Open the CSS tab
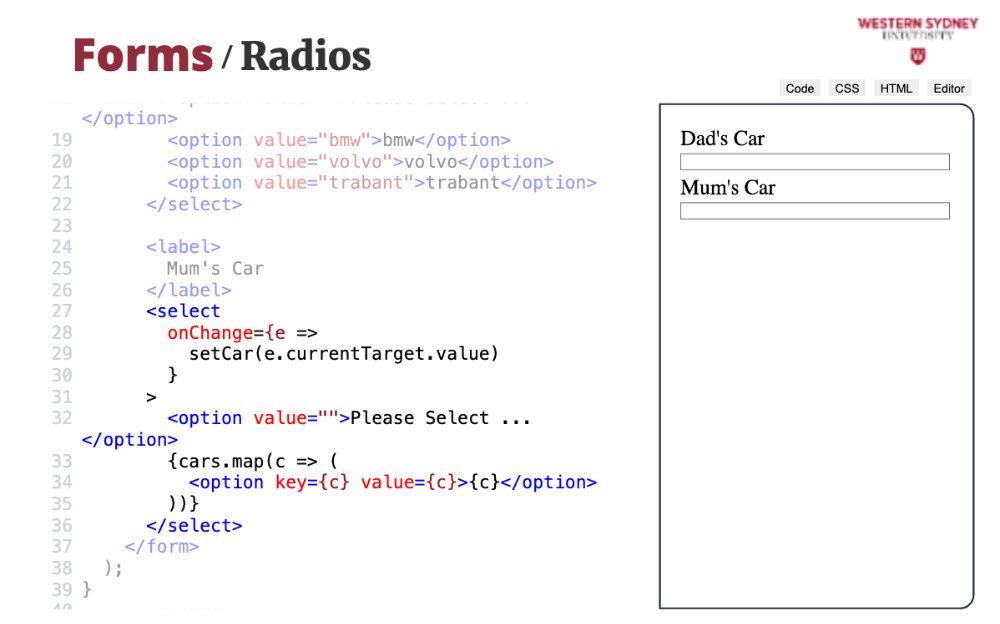1000x624 pixels. point(847,88)
